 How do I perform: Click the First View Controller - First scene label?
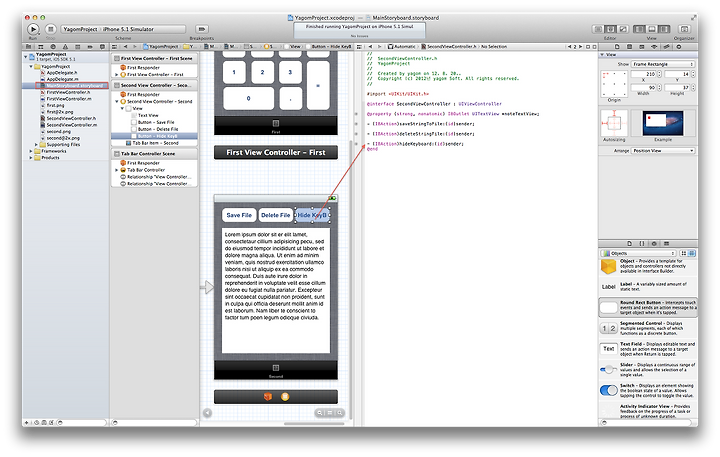276,152
